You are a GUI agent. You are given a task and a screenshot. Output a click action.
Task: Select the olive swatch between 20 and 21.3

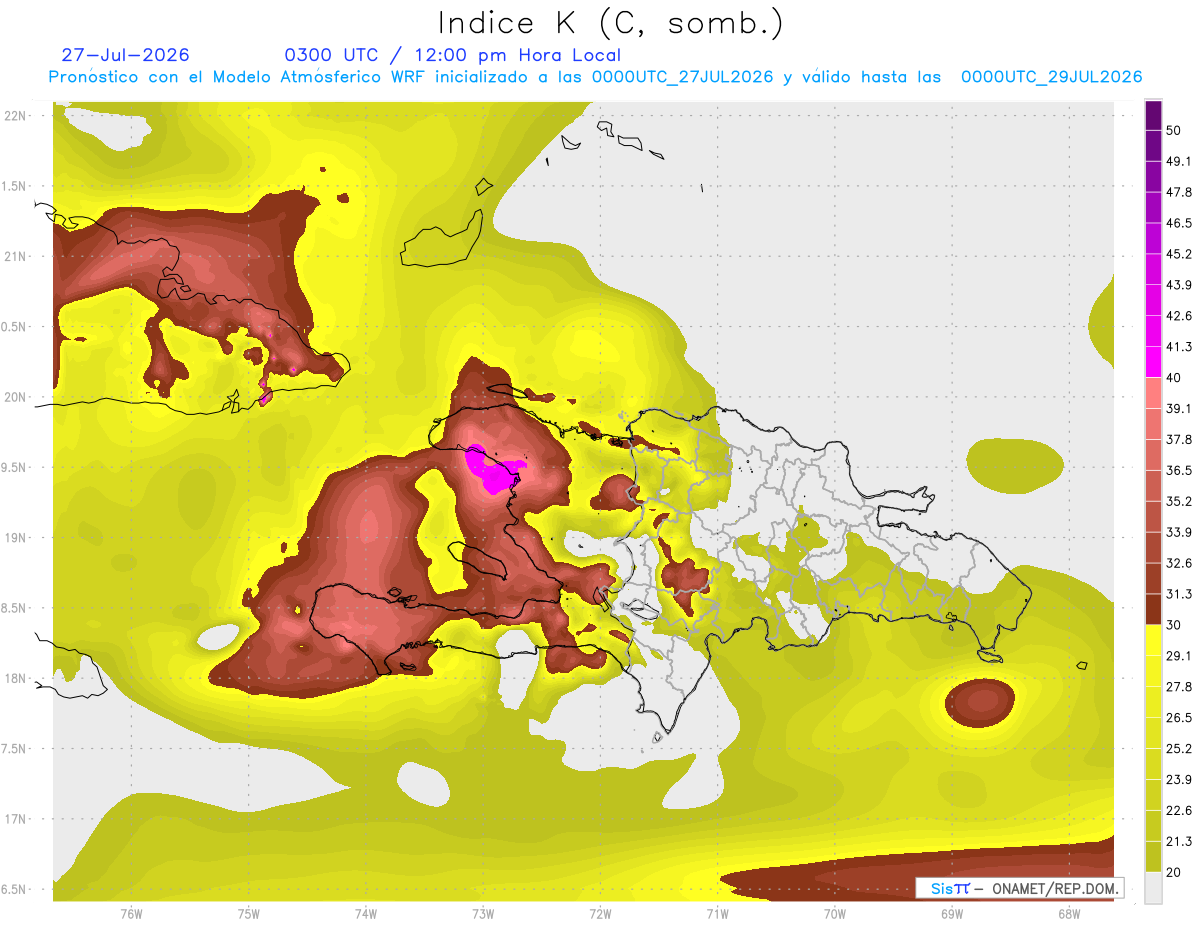[1153, 856]
